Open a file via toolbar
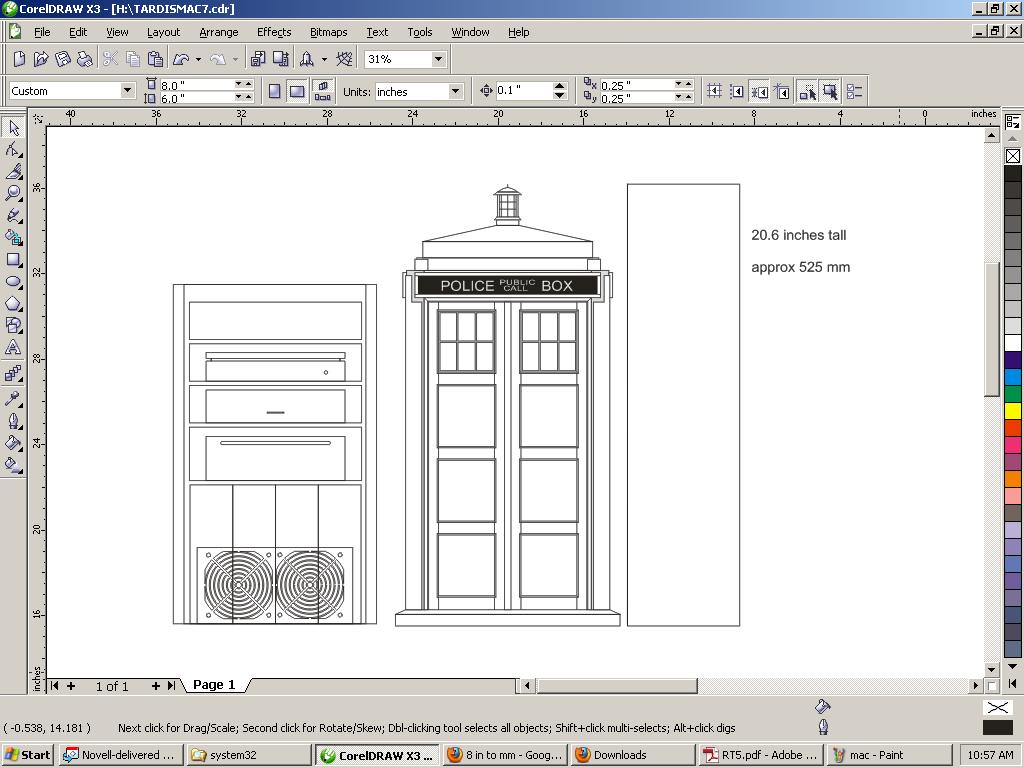1024x768 pixels. click(x=41, y=59)
